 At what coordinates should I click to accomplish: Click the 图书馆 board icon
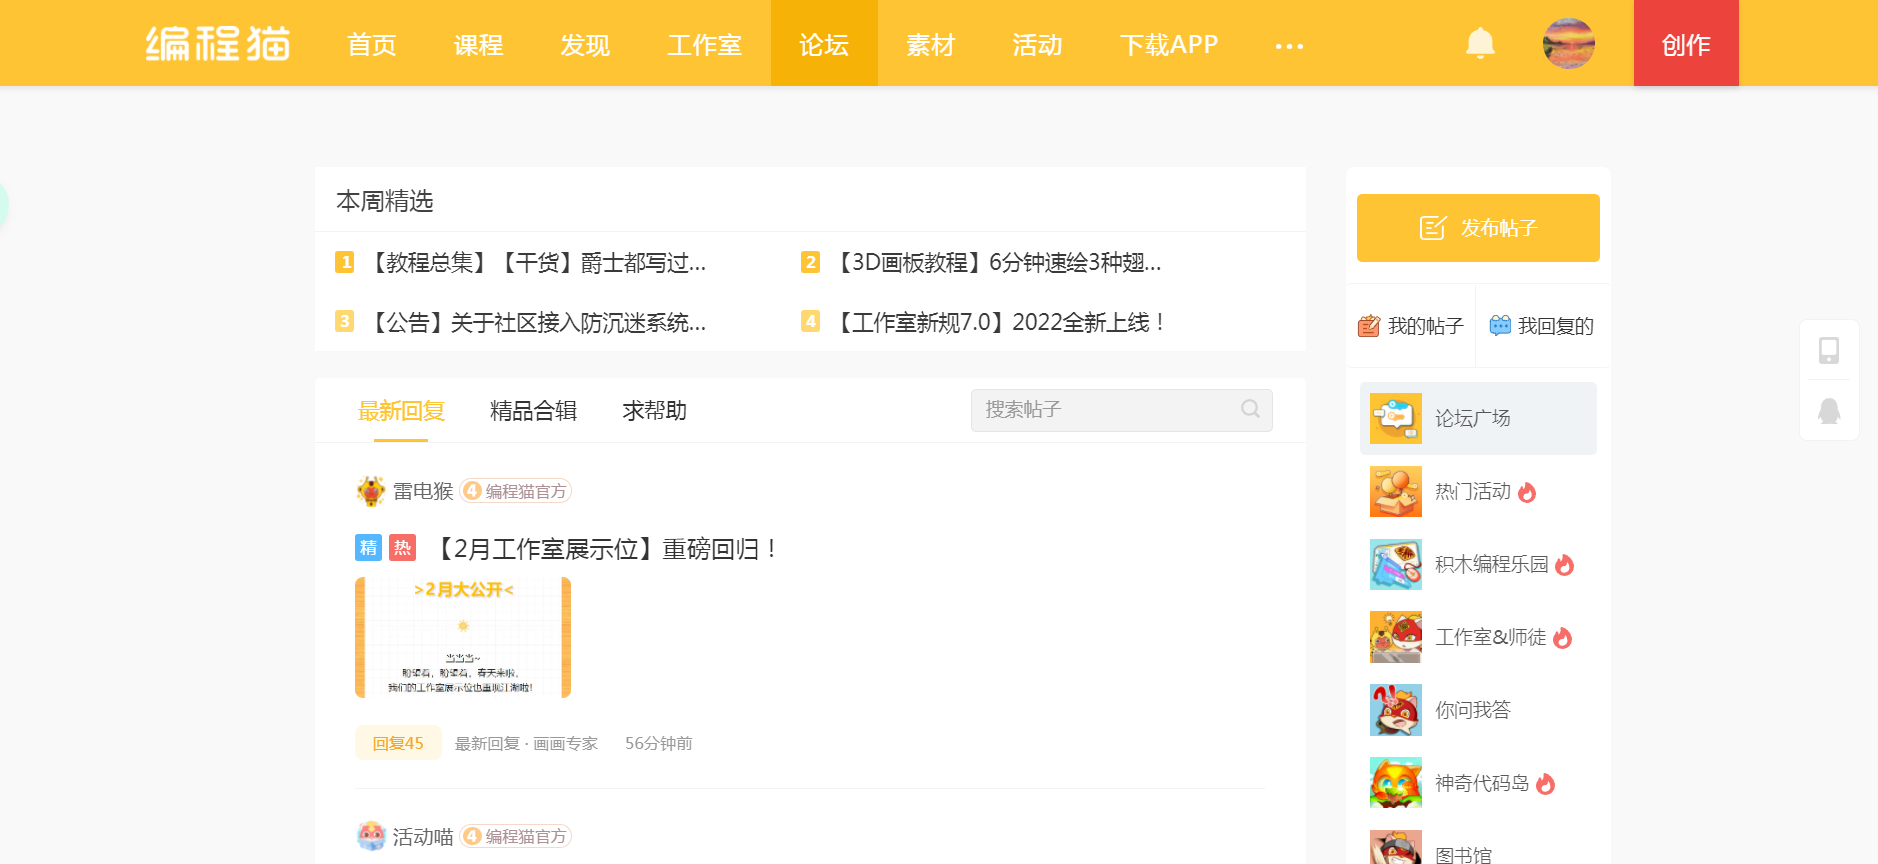click(1396, 847)
